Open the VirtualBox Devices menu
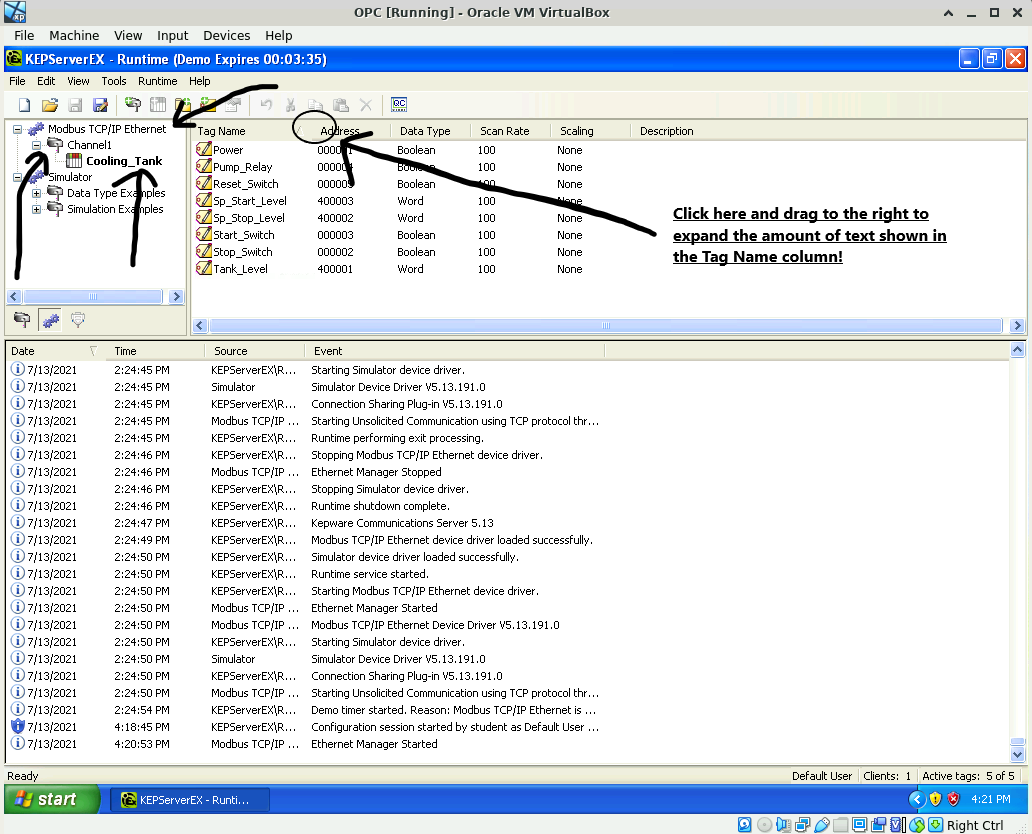1032x834 pixels. (x=226, y=36)
